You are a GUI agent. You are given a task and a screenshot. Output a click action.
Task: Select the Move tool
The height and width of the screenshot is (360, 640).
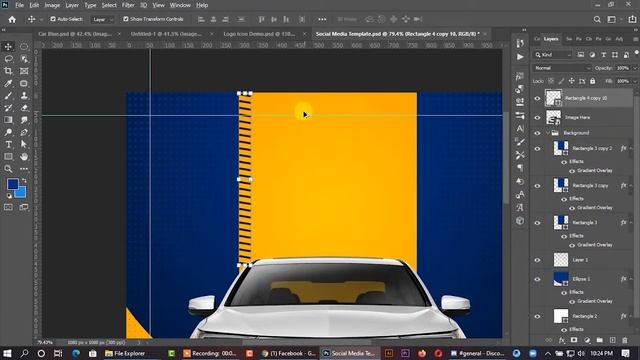click(x=8, y=47)
